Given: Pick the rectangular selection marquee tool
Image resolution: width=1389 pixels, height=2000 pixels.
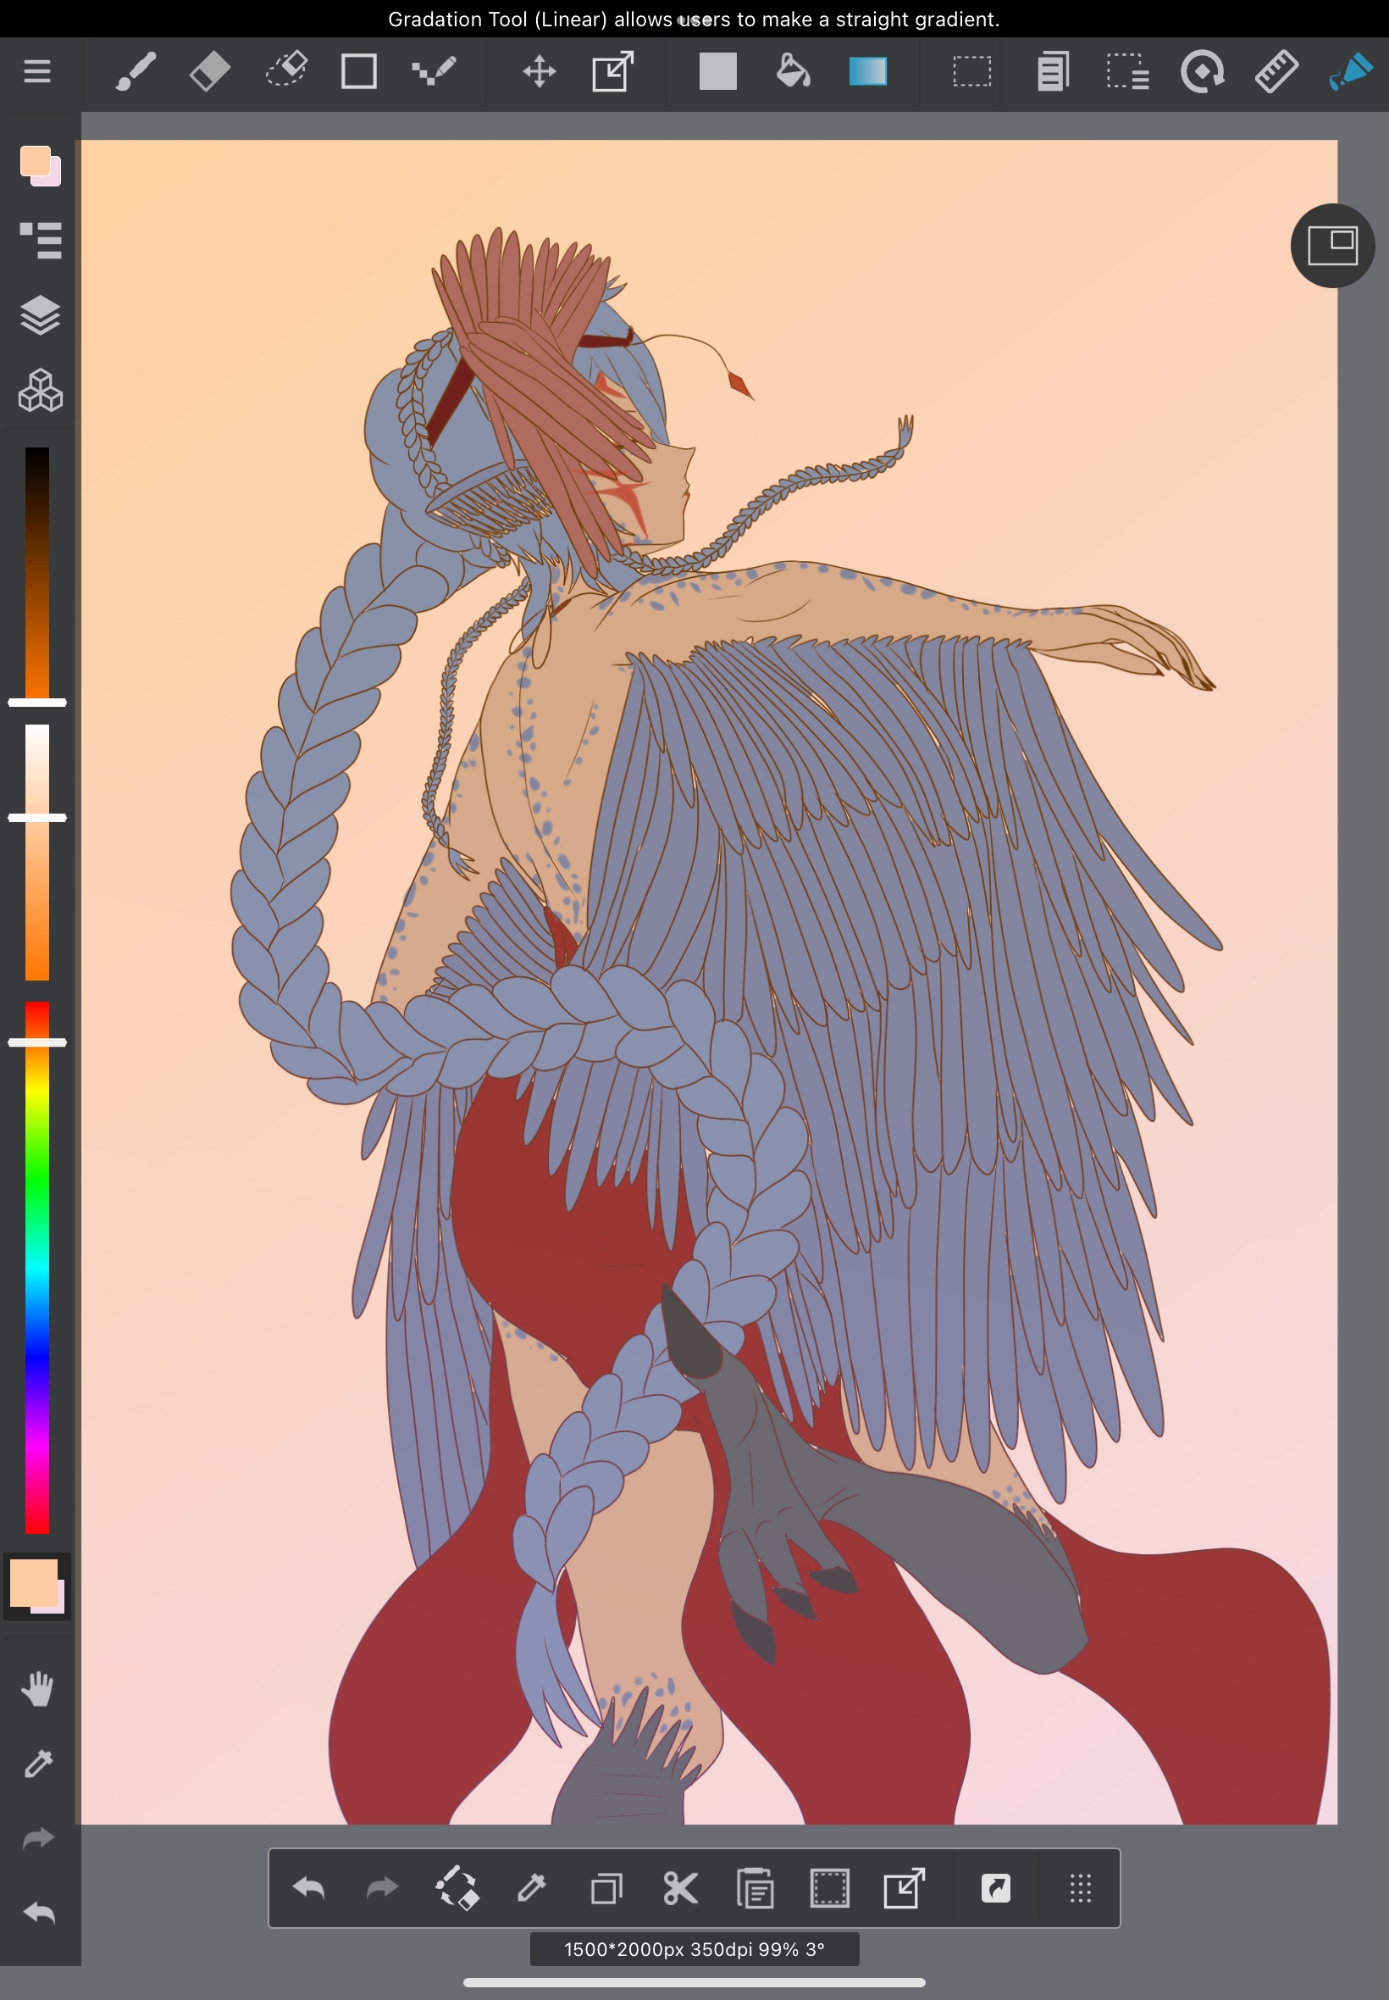Looking at the screenshot, I should point(971,72).
